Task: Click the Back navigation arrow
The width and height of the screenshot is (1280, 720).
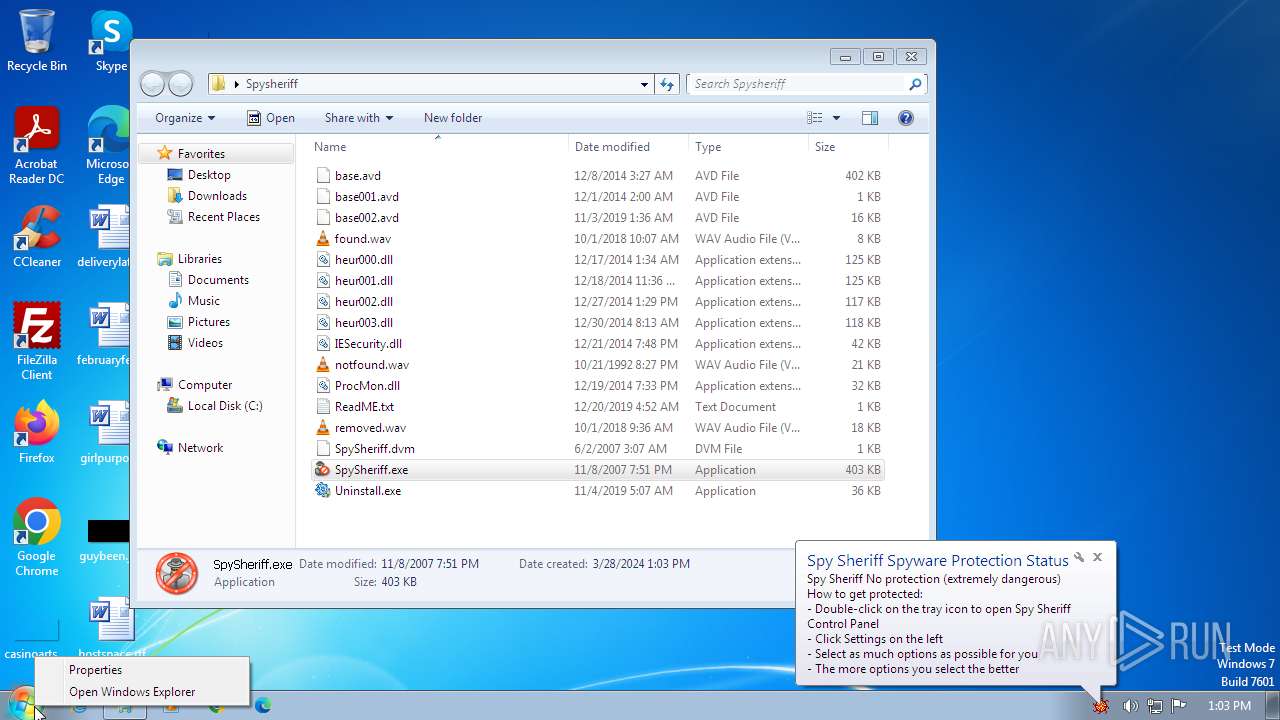Action: pos(152,84)
